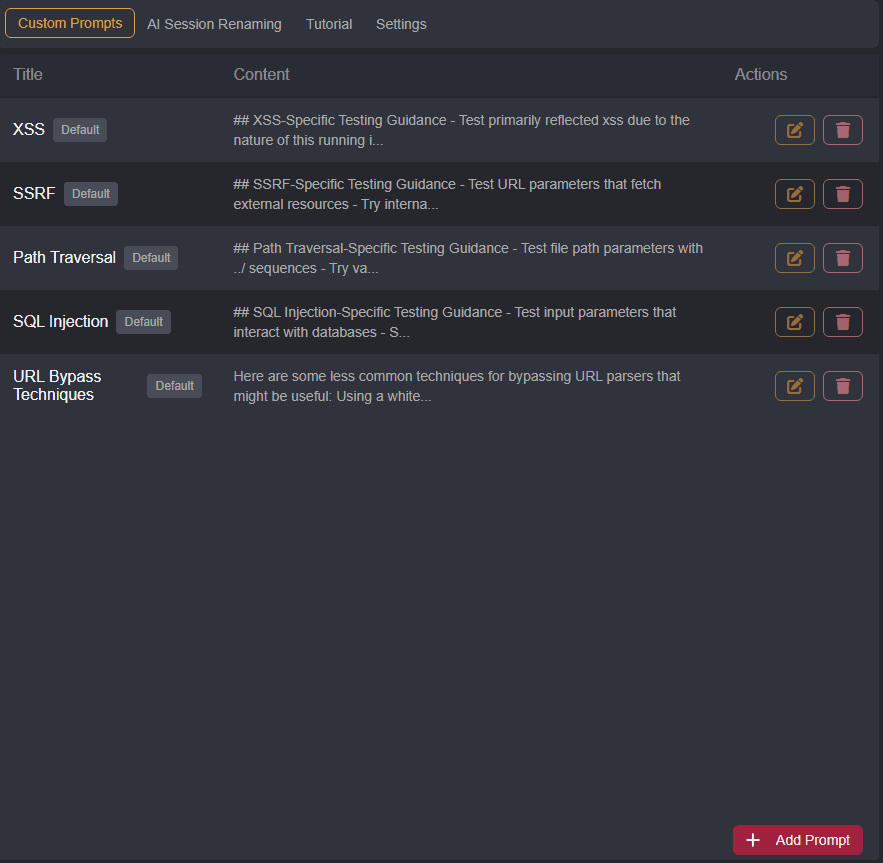Select the Custom Prompts tab
Screen dimensions: 883x863
pyautogui.click(x=69, y=22)
